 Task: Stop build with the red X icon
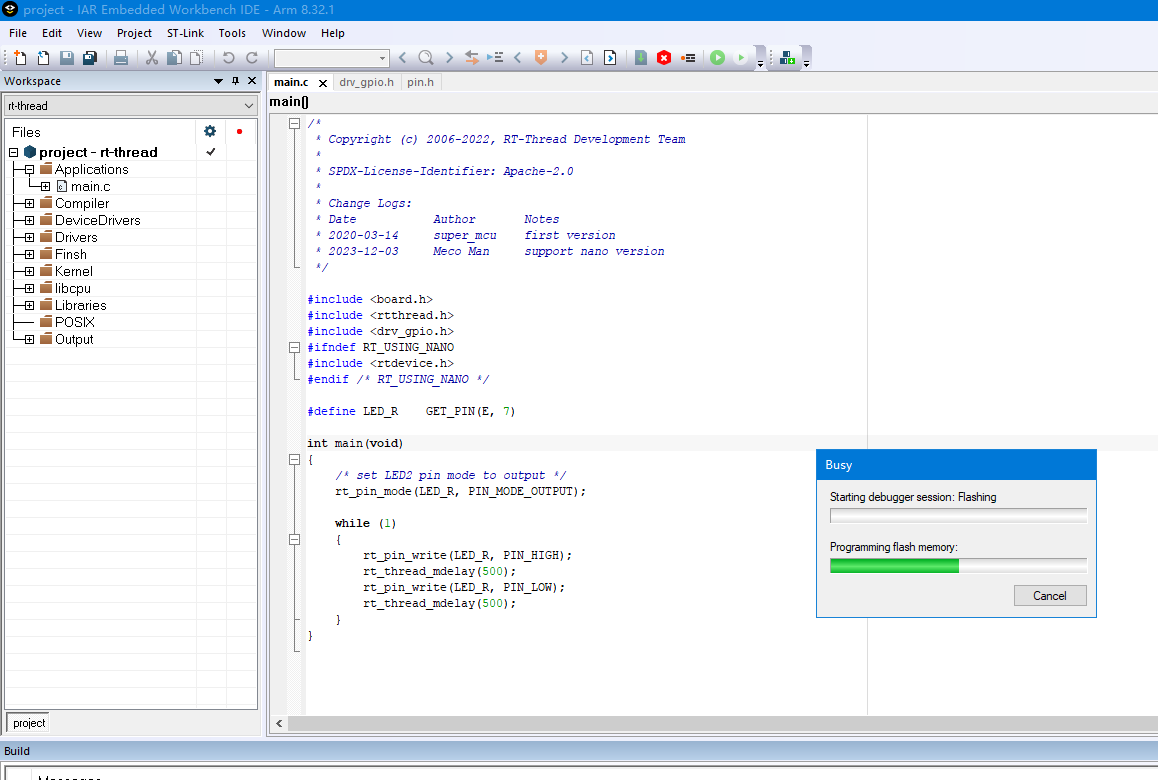[x=664, y=58]
